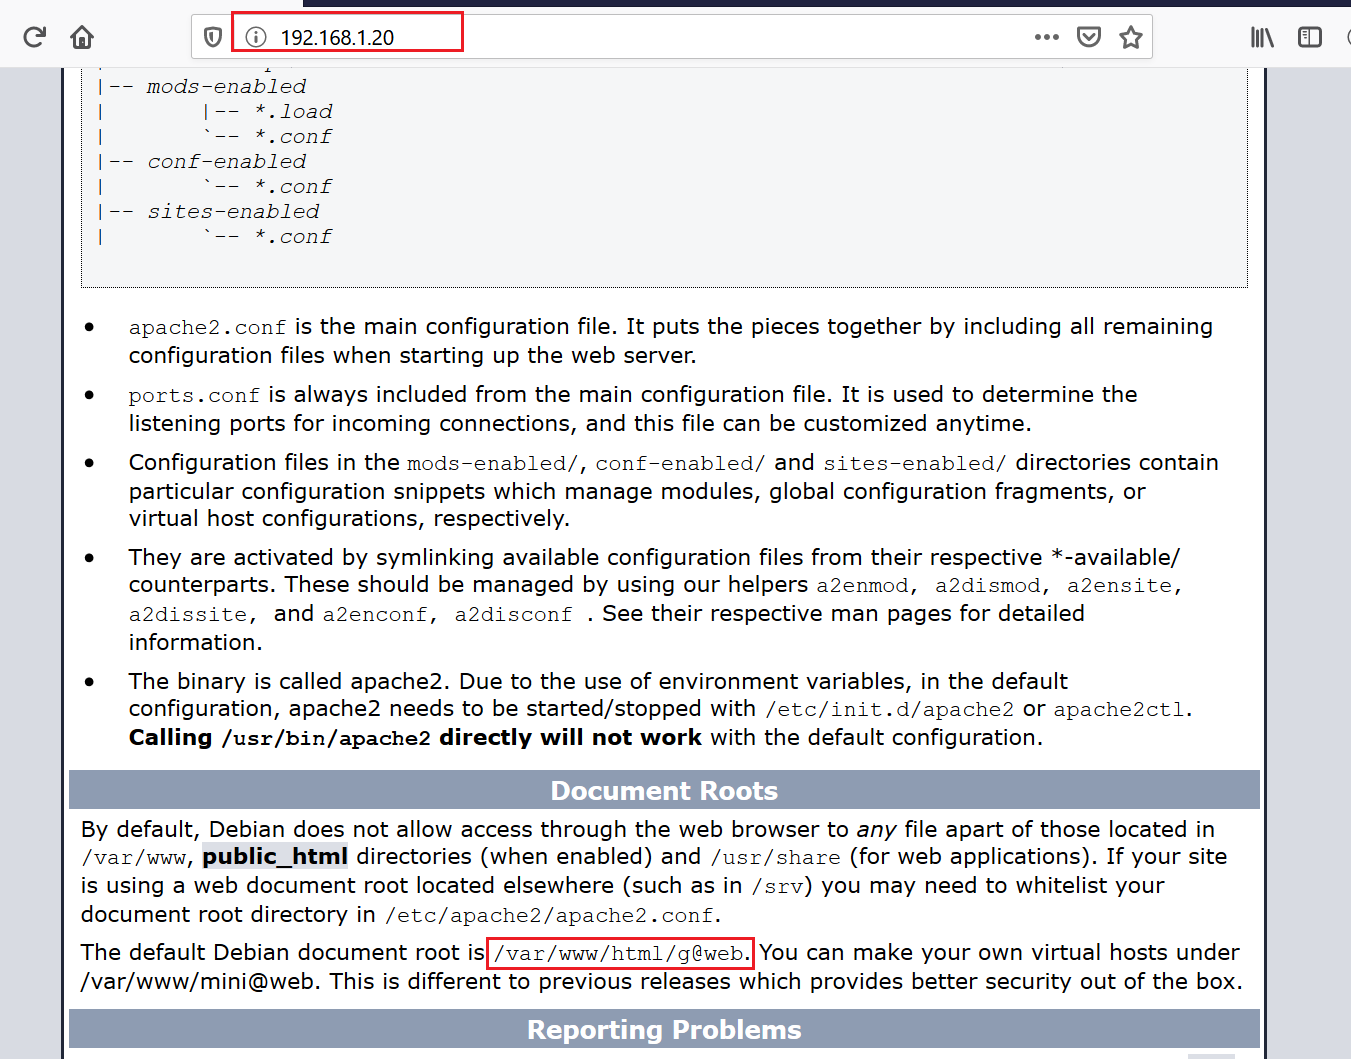Bookmark this page with the star
The width and height of the screenshot is (1351, 1059).
pos(1130,37)
